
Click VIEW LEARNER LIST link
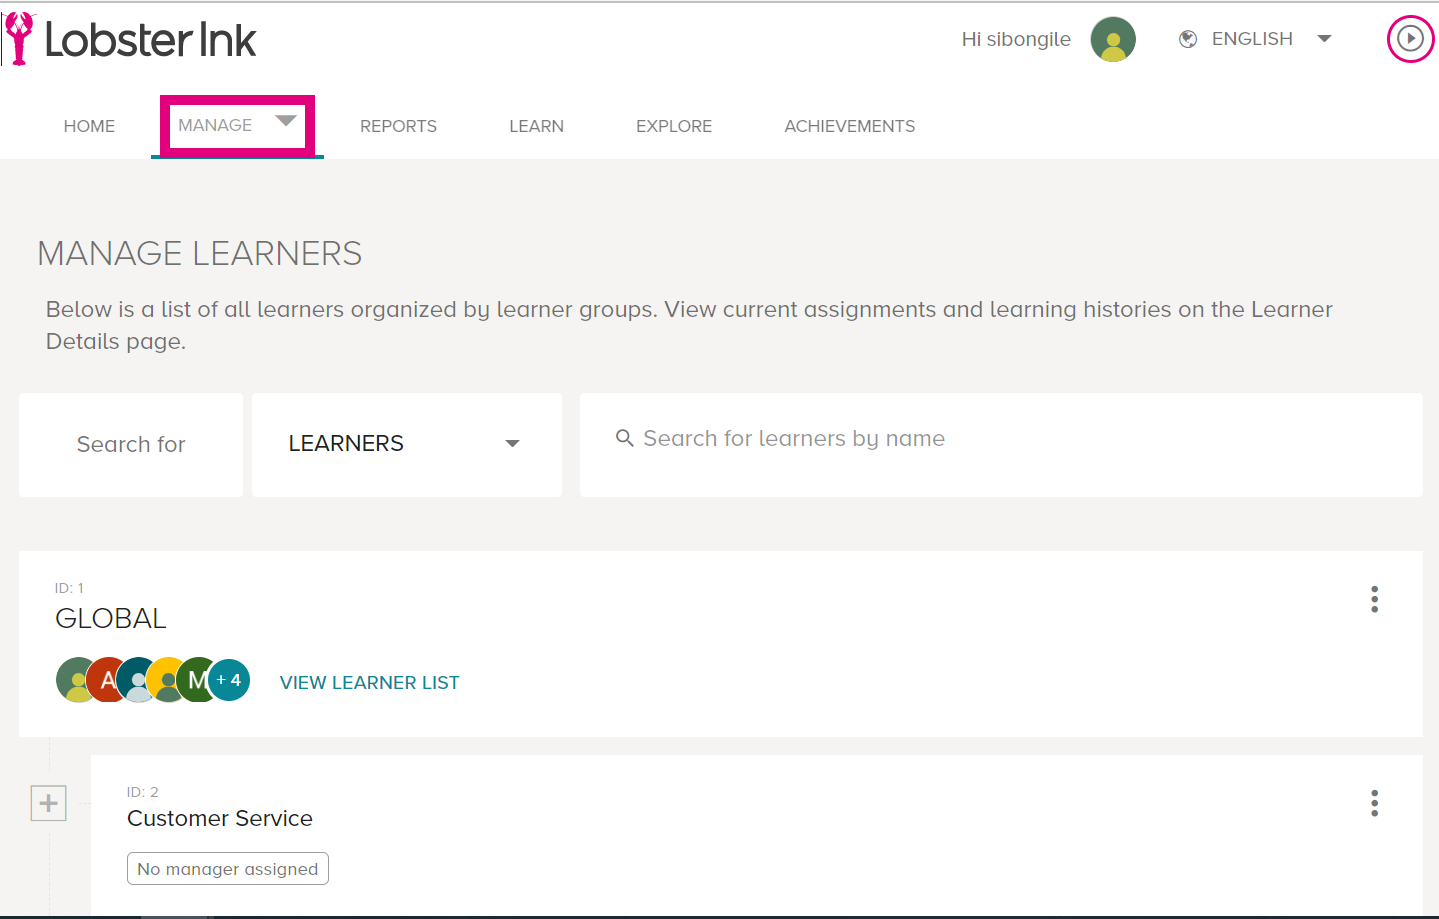(x=369, y=683)
